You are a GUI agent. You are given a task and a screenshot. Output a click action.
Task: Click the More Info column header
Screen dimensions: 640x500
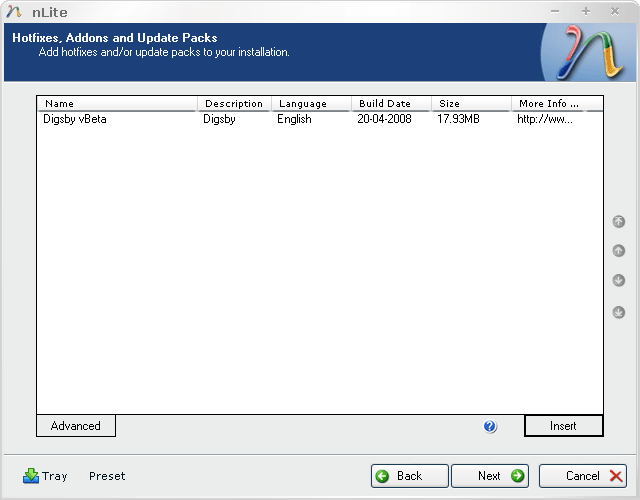click(x=549, y=104)
